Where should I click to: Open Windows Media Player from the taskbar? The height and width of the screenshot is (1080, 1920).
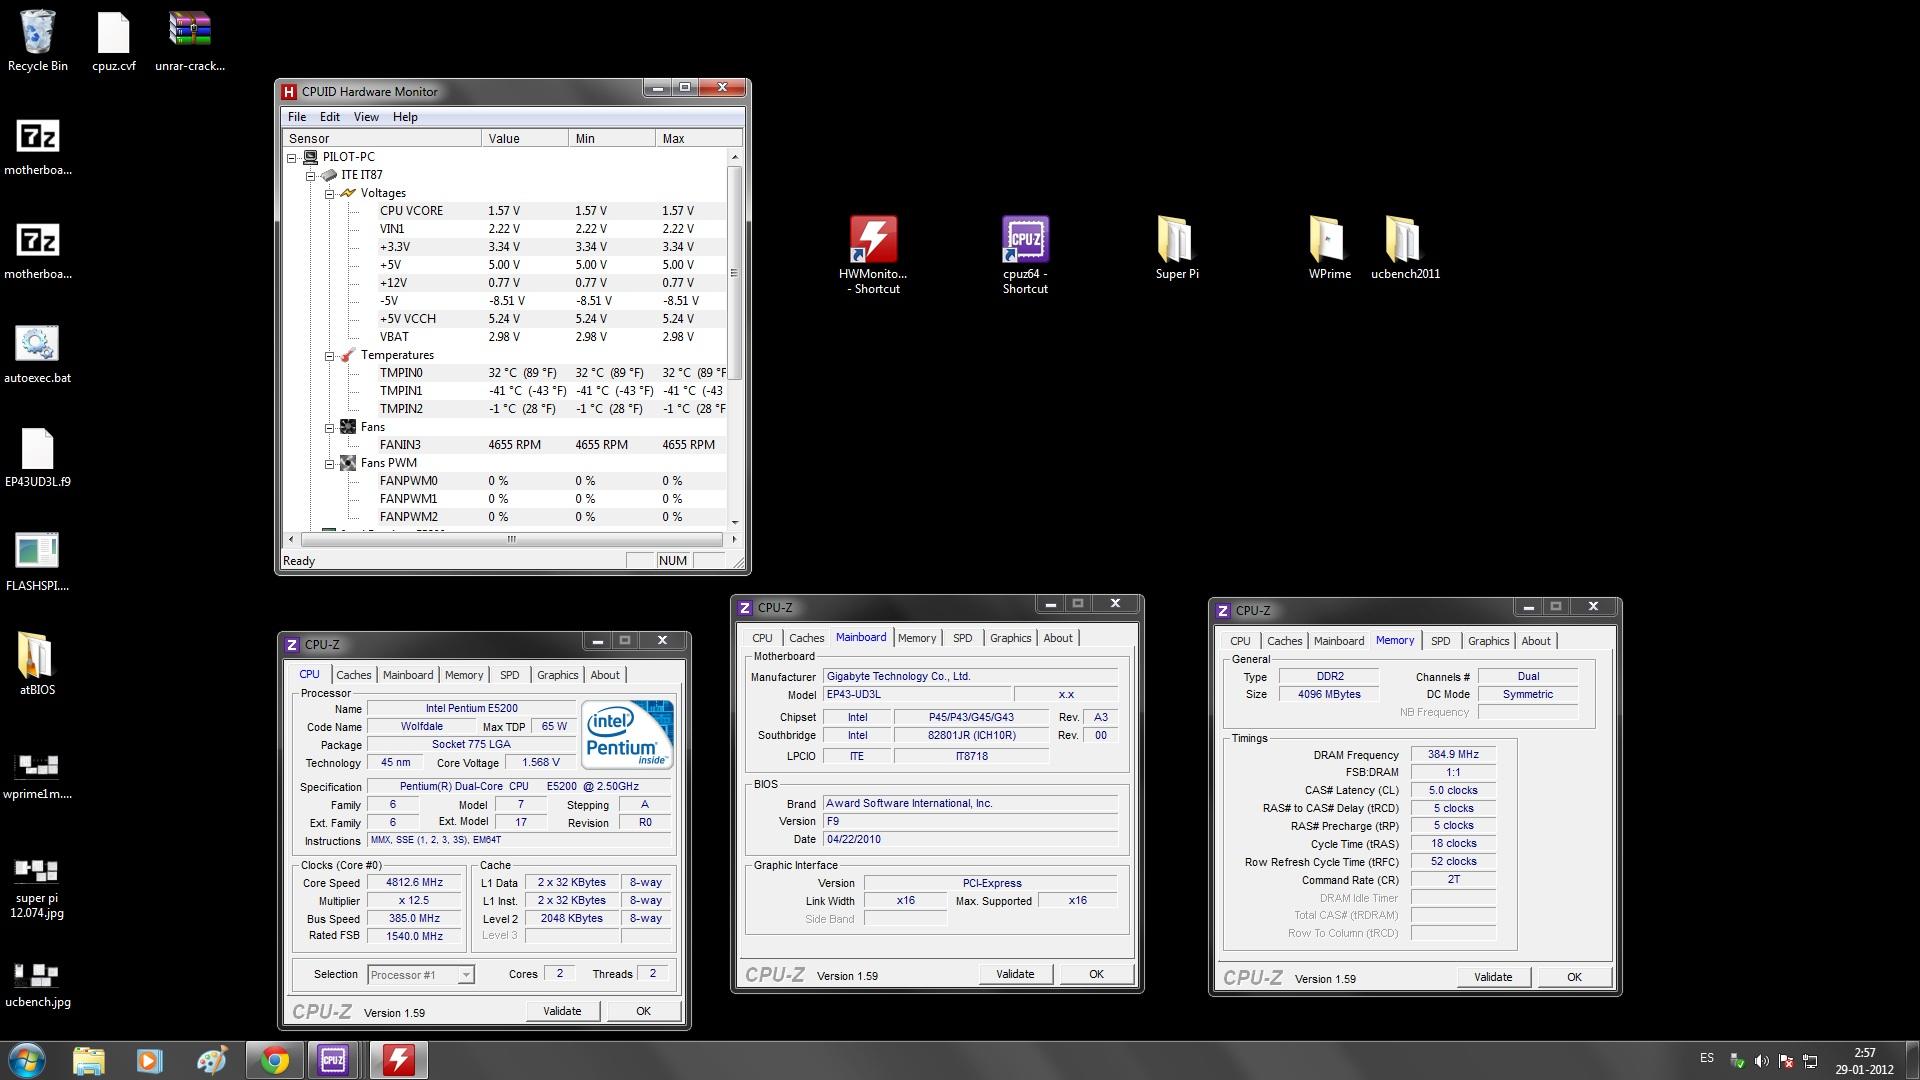pos(149,1060)
